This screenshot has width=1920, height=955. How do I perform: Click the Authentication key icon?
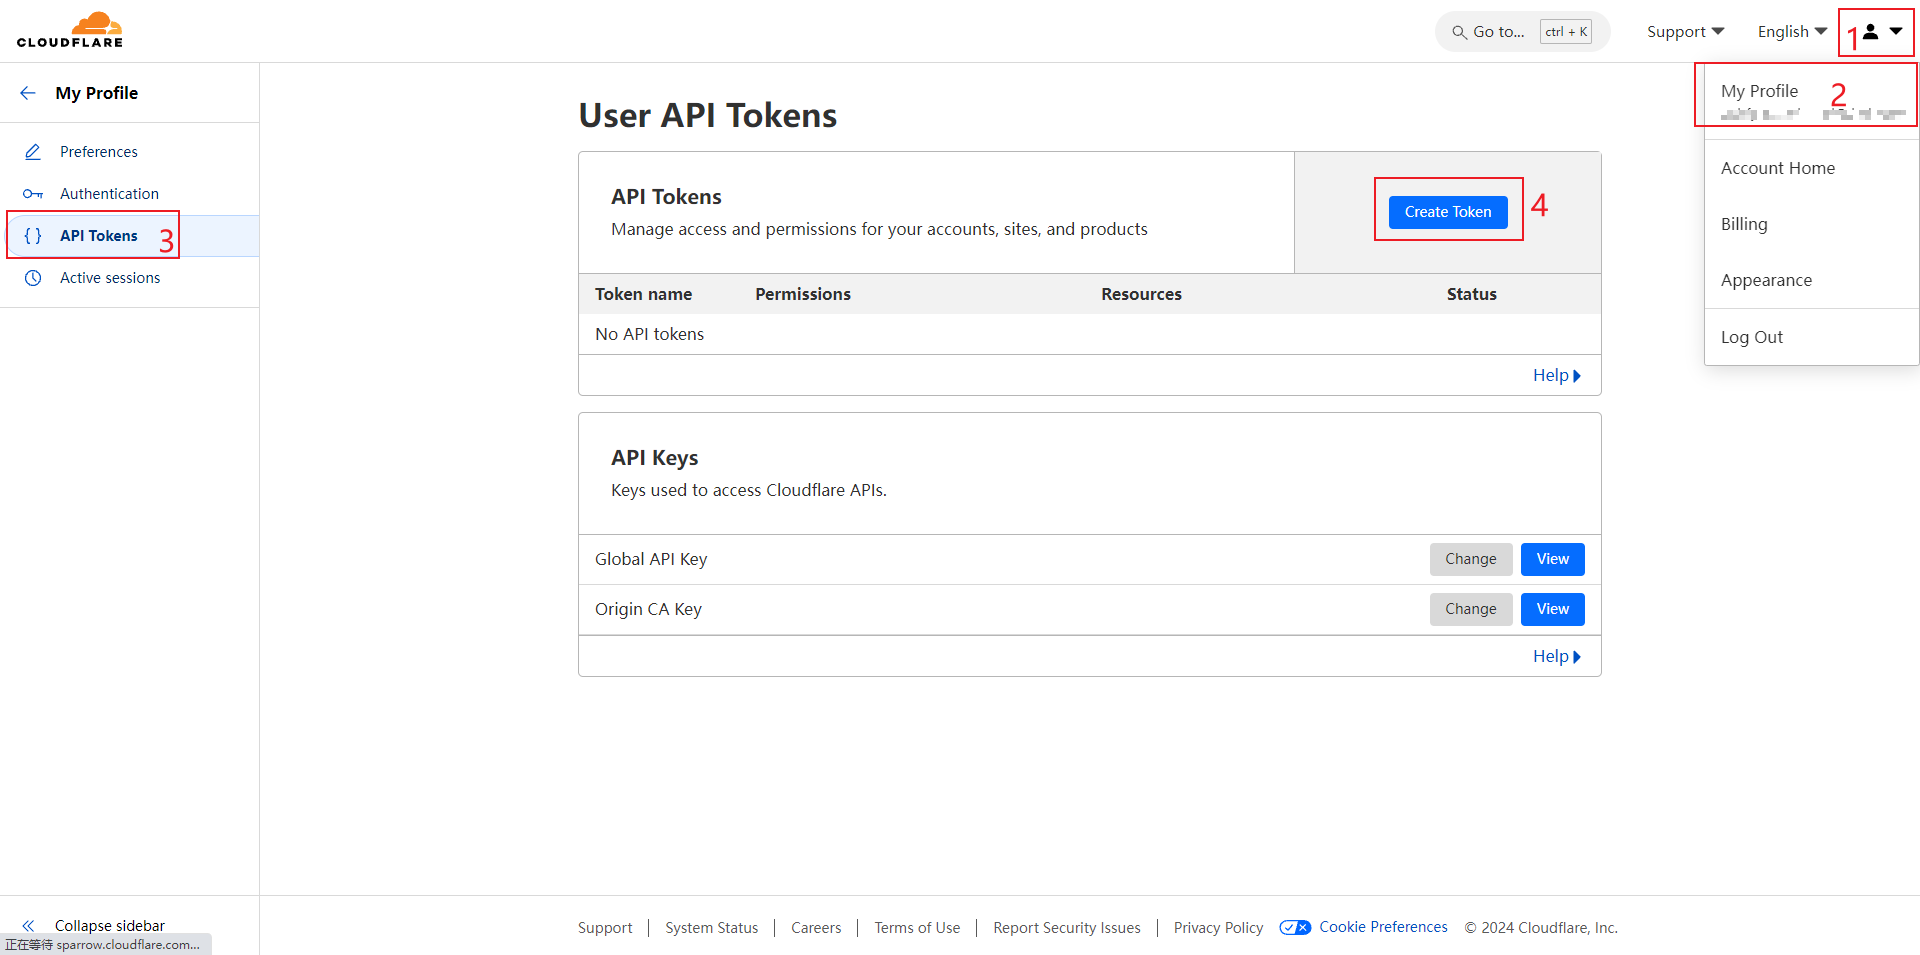33,194
